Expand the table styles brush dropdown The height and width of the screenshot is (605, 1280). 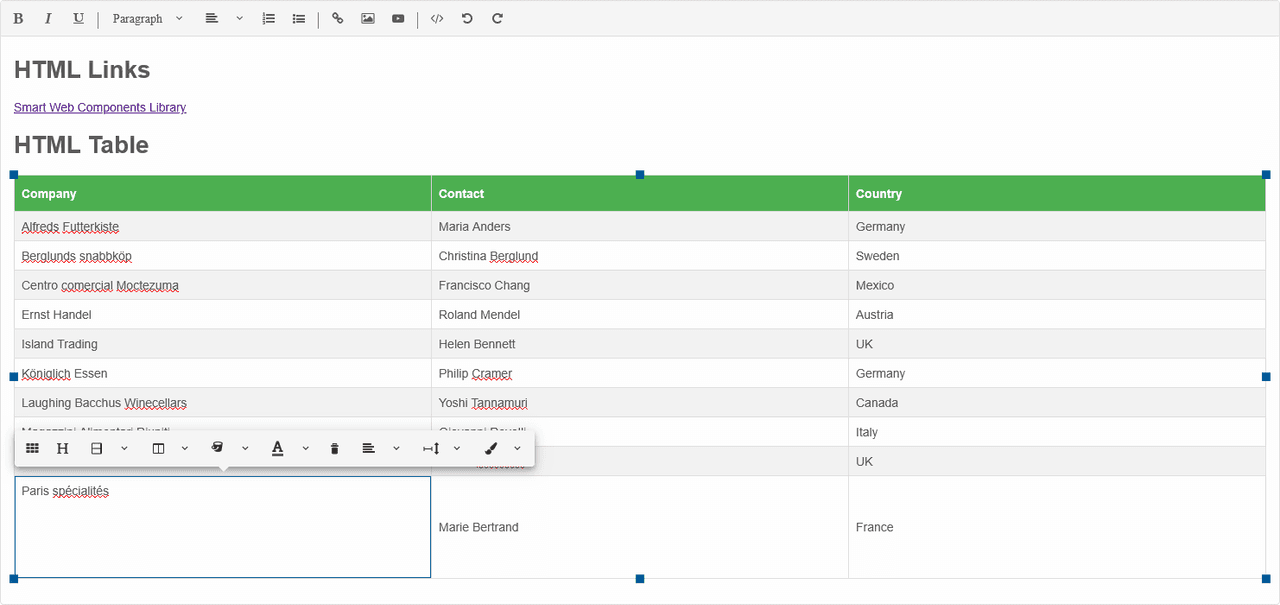pos(517,449)
